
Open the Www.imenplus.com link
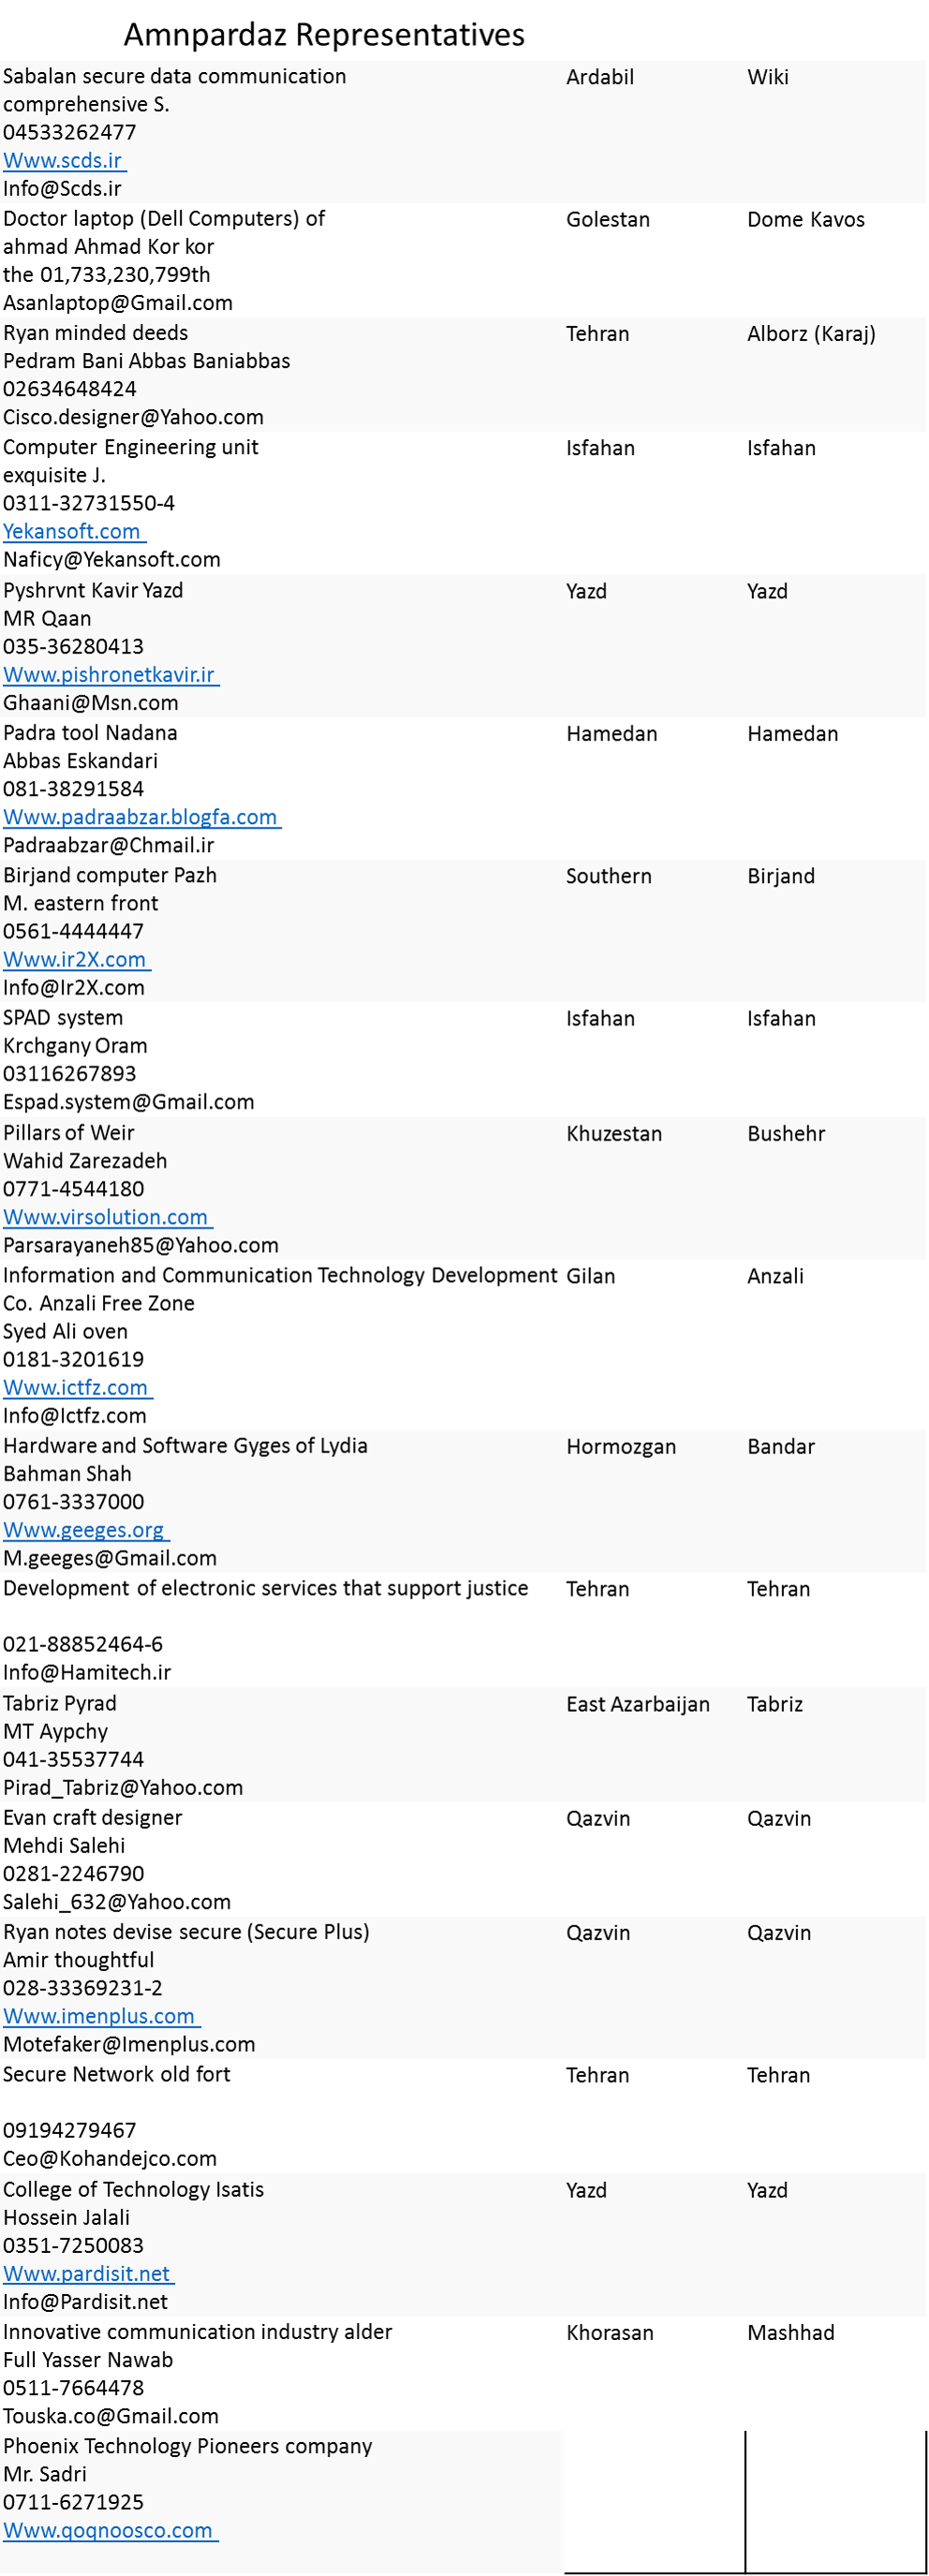click(x=99, y=2016)
